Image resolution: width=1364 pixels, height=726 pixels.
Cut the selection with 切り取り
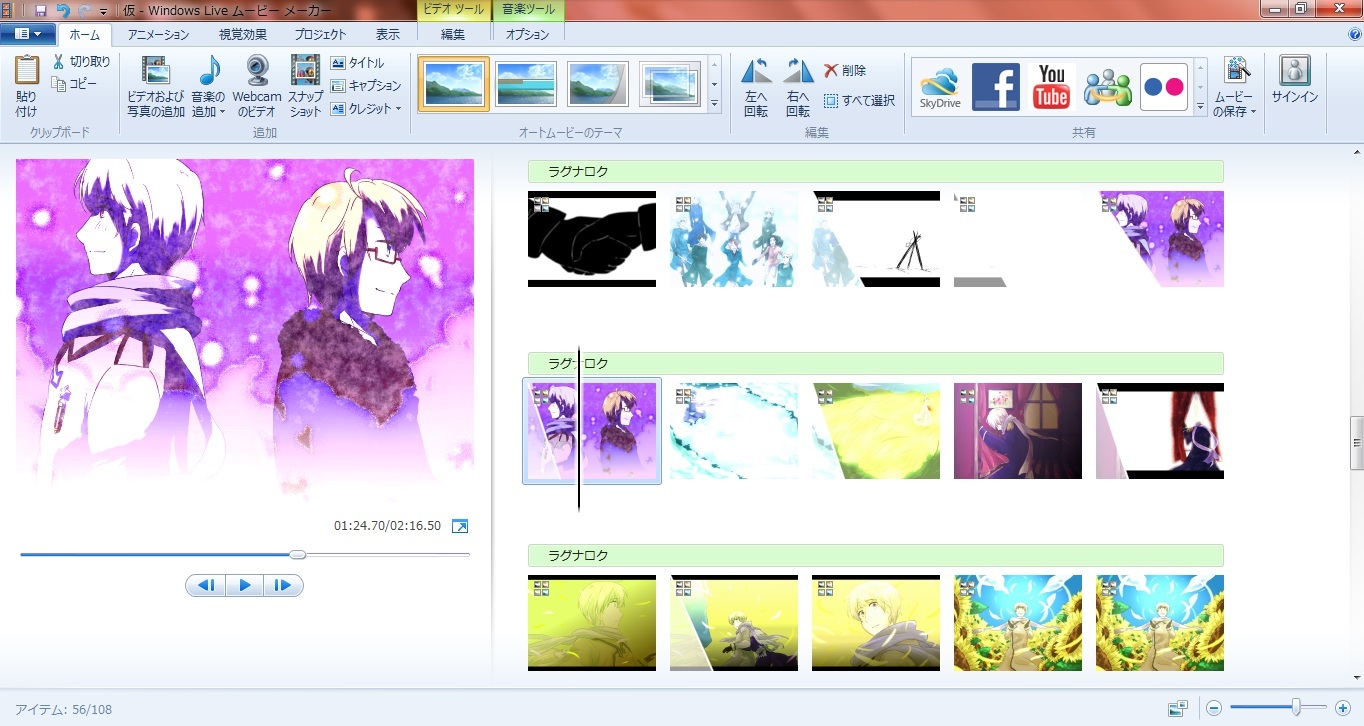pos(82,62)
